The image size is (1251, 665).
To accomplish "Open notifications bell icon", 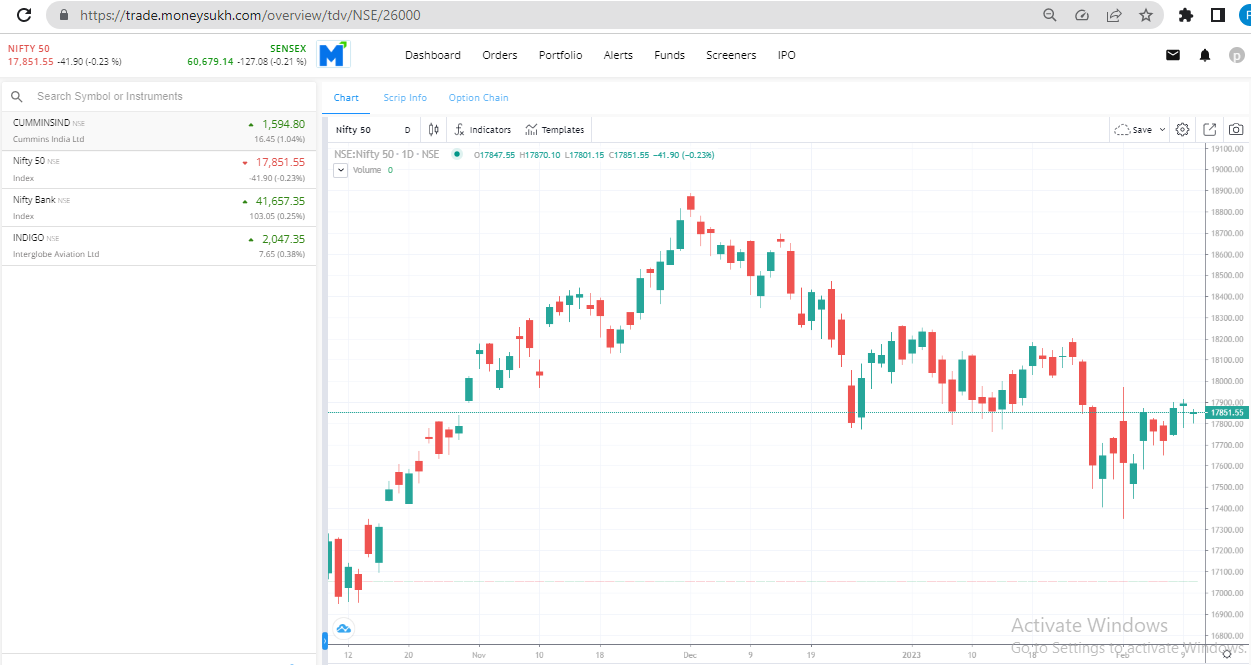I will (1205, 55).
